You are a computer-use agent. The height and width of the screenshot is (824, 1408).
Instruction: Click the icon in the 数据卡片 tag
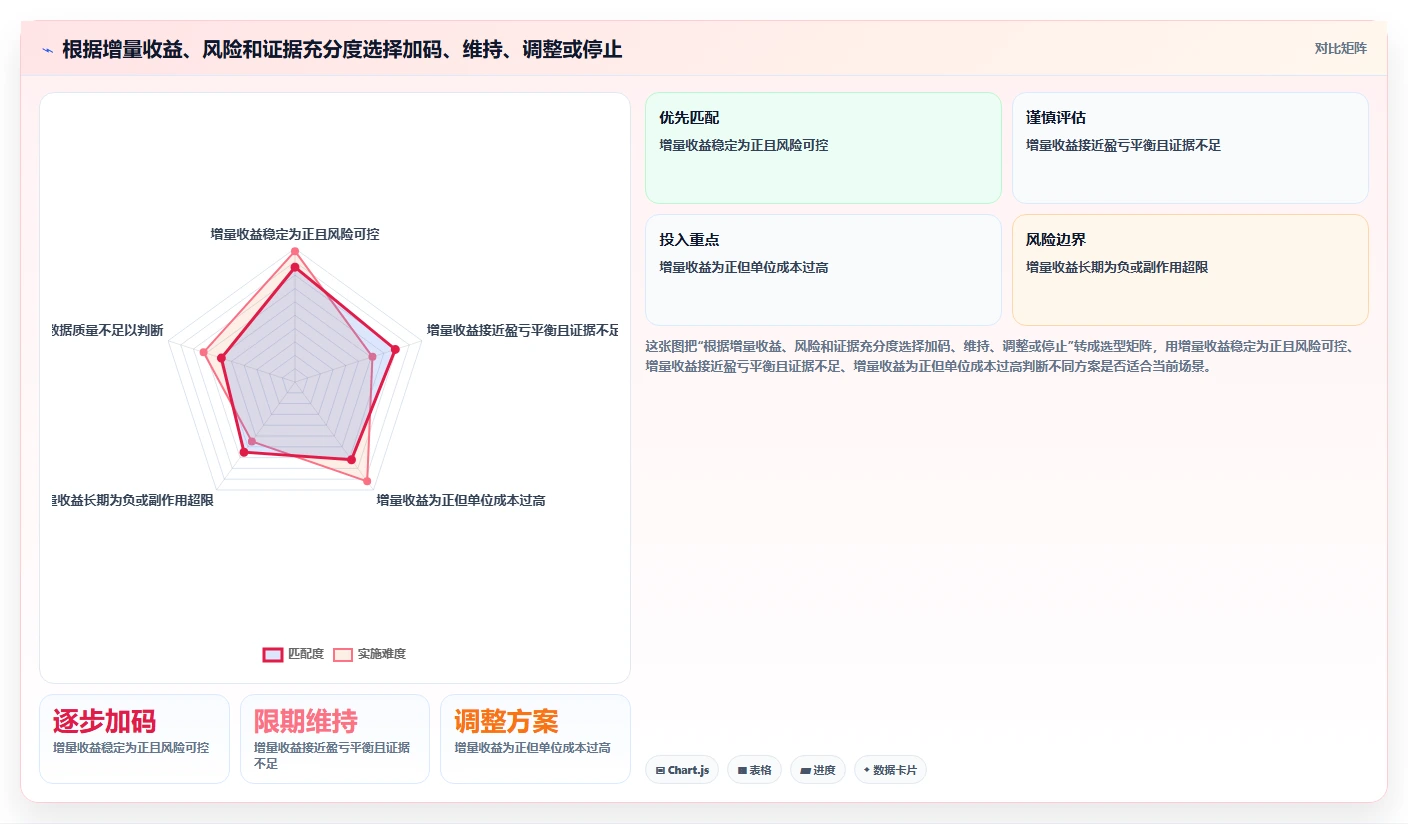[867, 770]
